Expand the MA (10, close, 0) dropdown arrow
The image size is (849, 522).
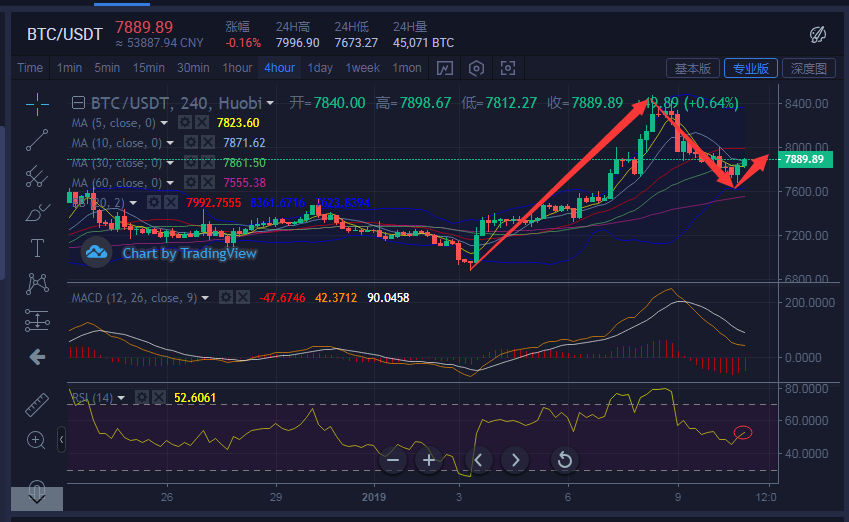(170, 143)
